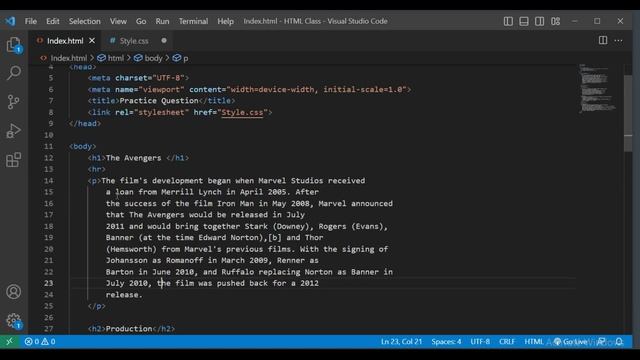Screen dimensions: 640x360
Task: Click the closing </p> tag
Action: (97, 306)
